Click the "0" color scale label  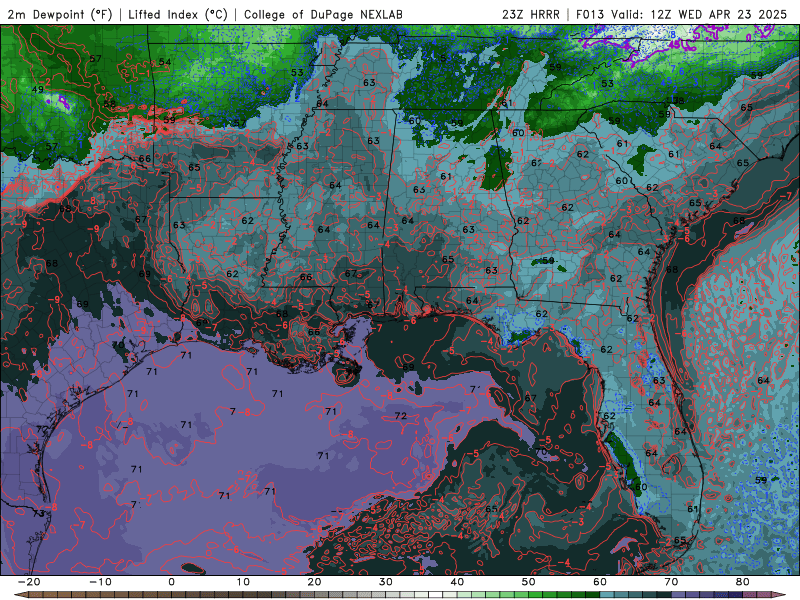click(171, 582)
